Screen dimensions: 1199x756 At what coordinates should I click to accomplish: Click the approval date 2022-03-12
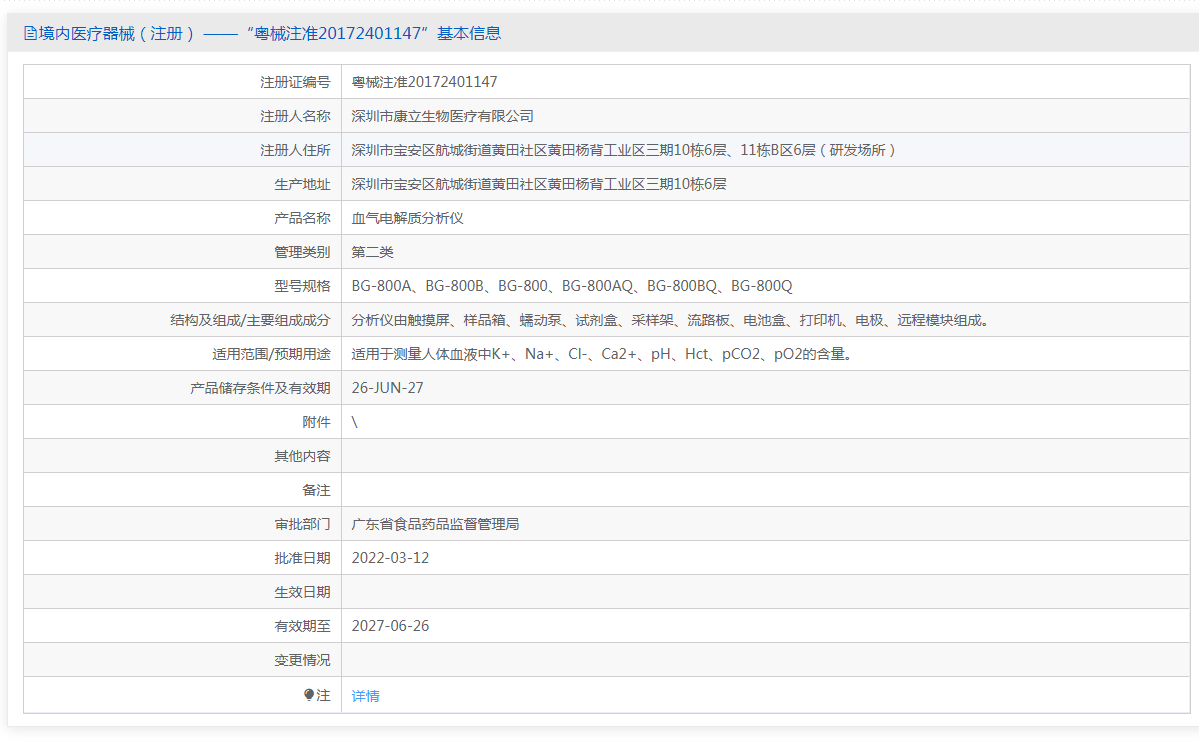390,558
